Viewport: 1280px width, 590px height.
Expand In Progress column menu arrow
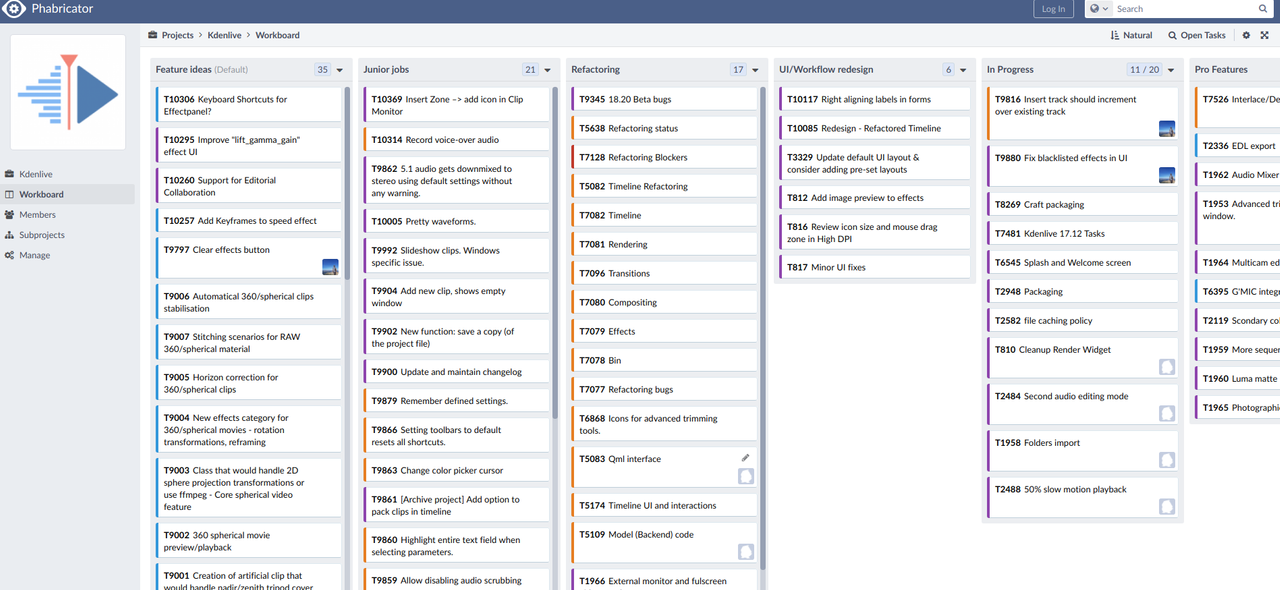[x=1171, y=70]
